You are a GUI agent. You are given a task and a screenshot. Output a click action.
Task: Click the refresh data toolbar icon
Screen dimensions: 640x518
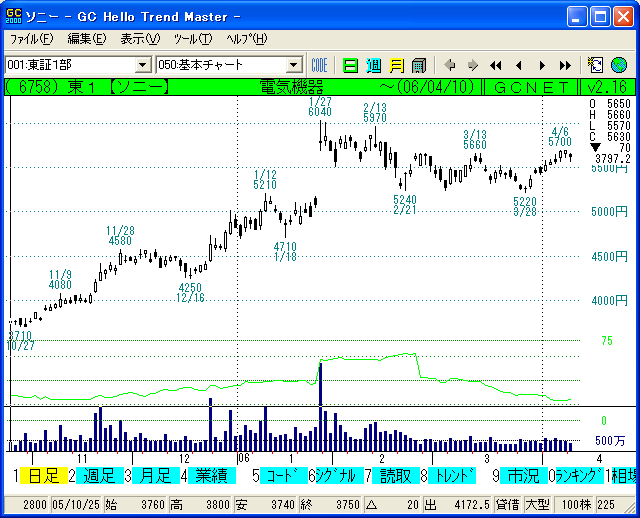pyautogui.click(x=595, y=65)
